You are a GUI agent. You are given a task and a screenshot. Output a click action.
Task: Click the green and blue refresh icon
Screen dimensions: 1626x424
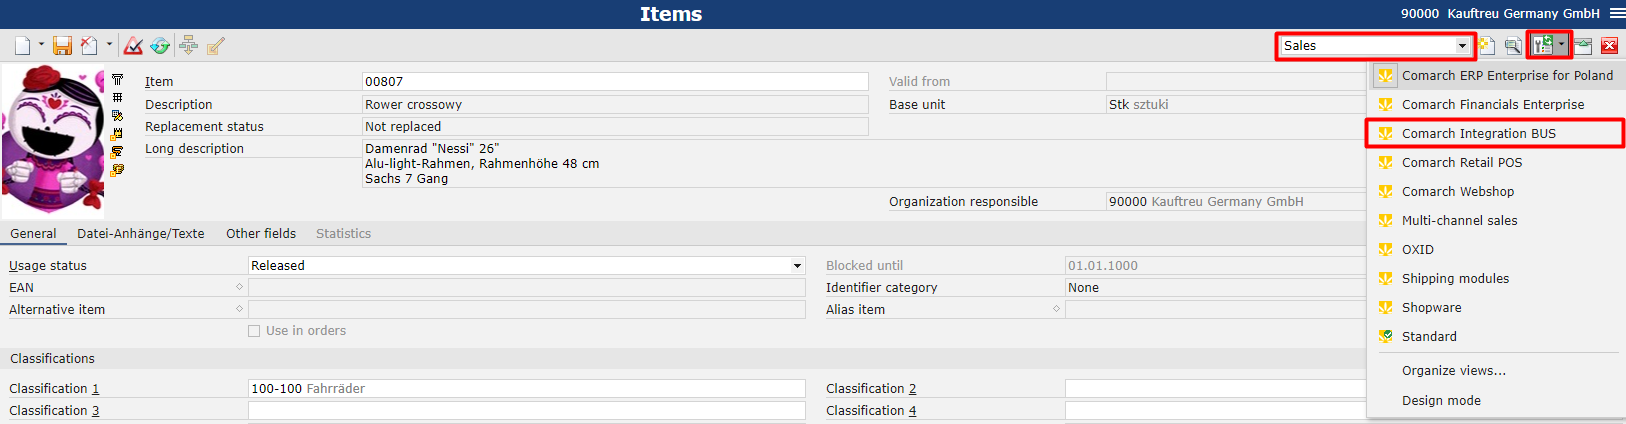pos(160,46)
